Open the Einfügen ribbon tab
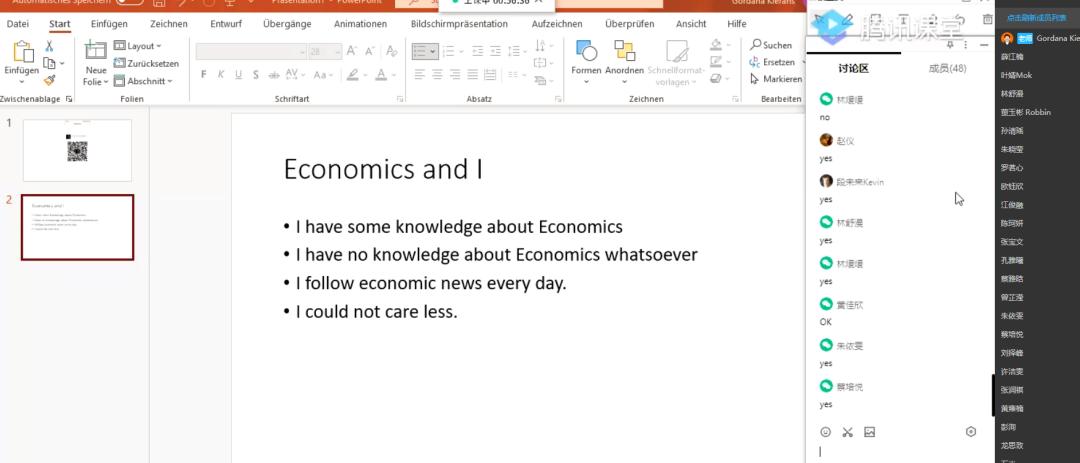Image resolution: width=1080 pixels, height=463 pixels. point(108,23)
